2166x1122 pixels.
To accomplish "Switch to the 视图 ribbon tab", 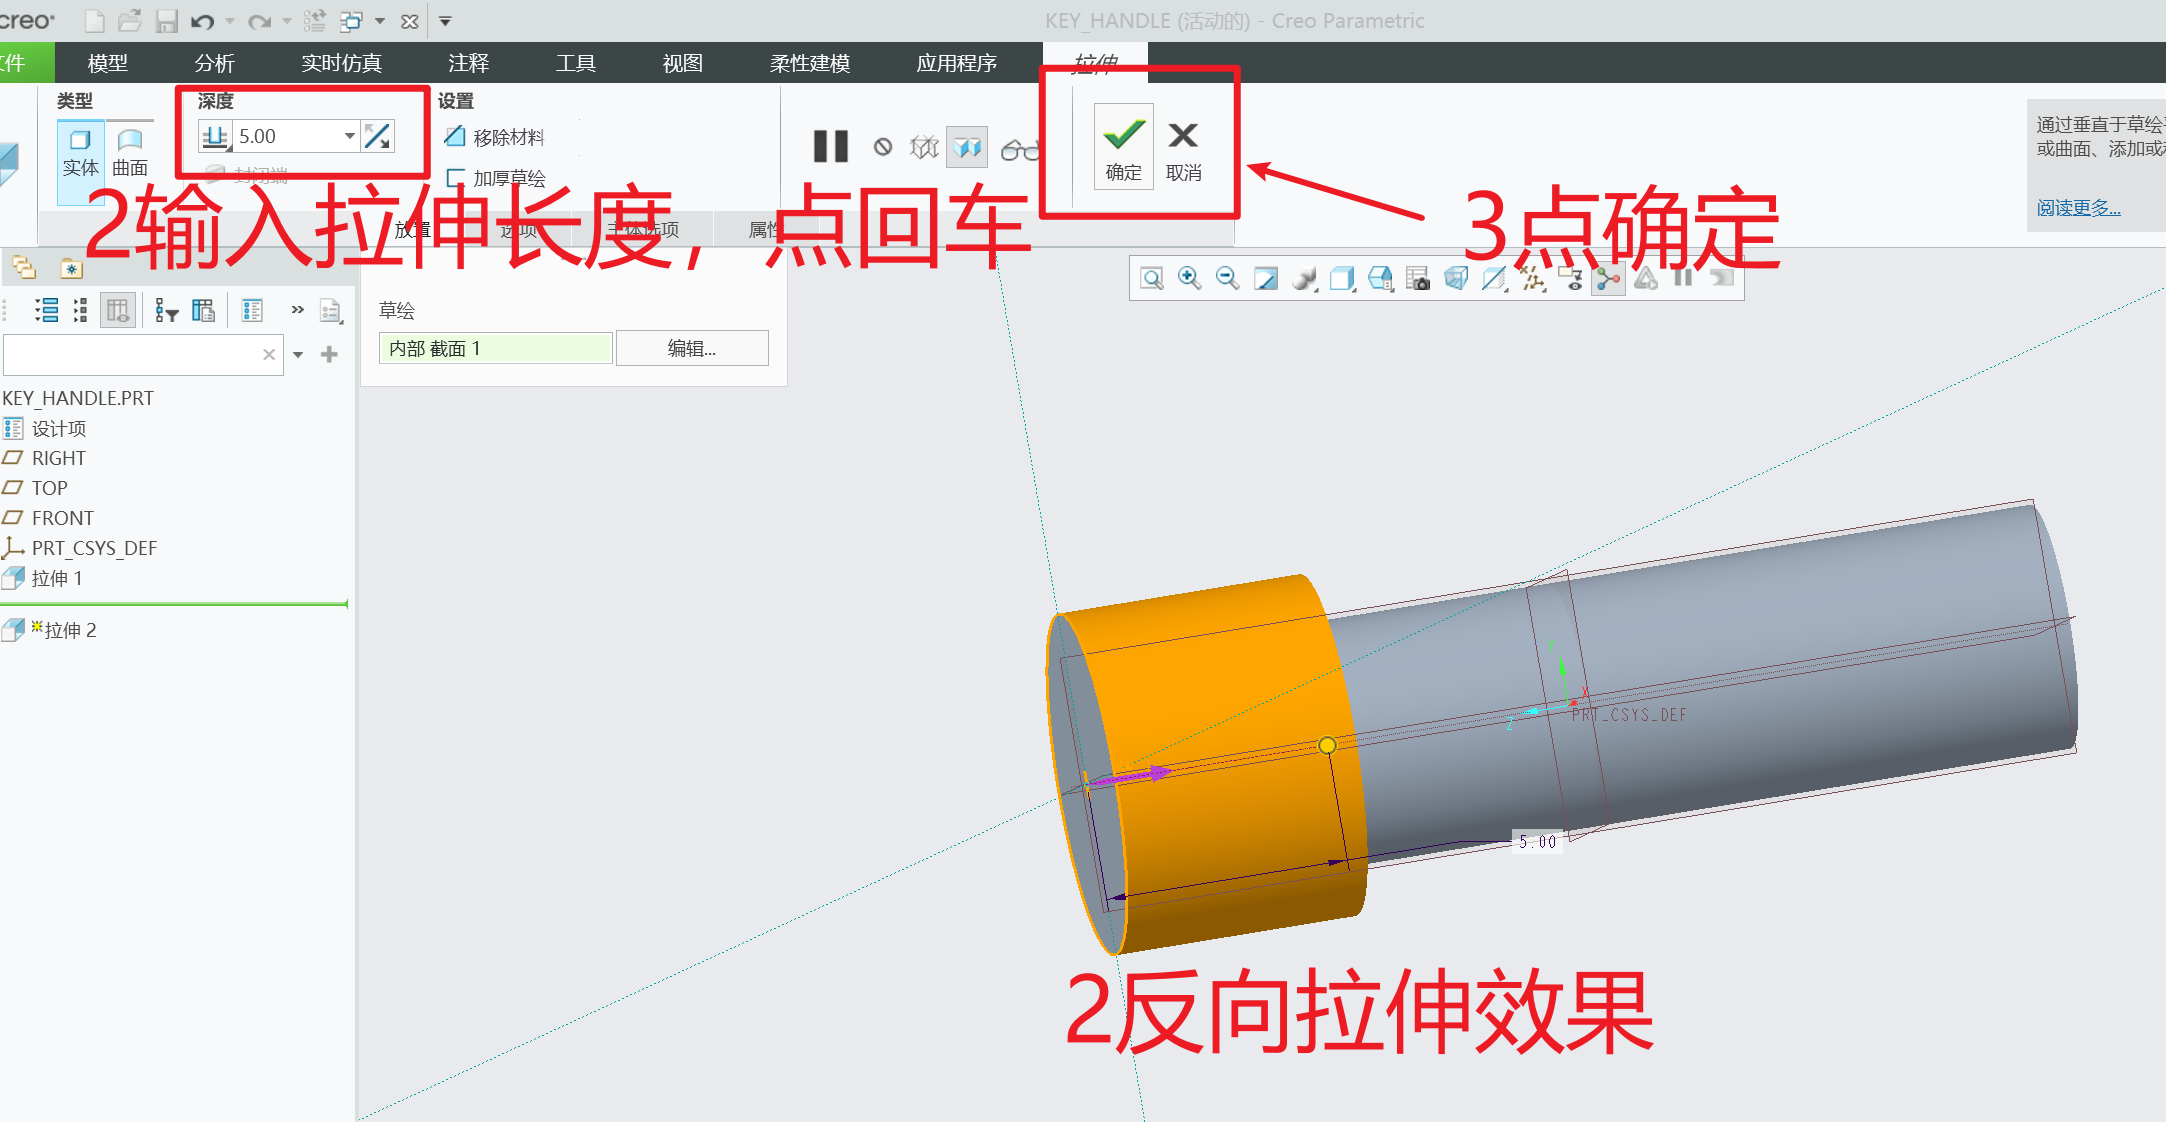I will pyautogui.click(x=681, y=63).
